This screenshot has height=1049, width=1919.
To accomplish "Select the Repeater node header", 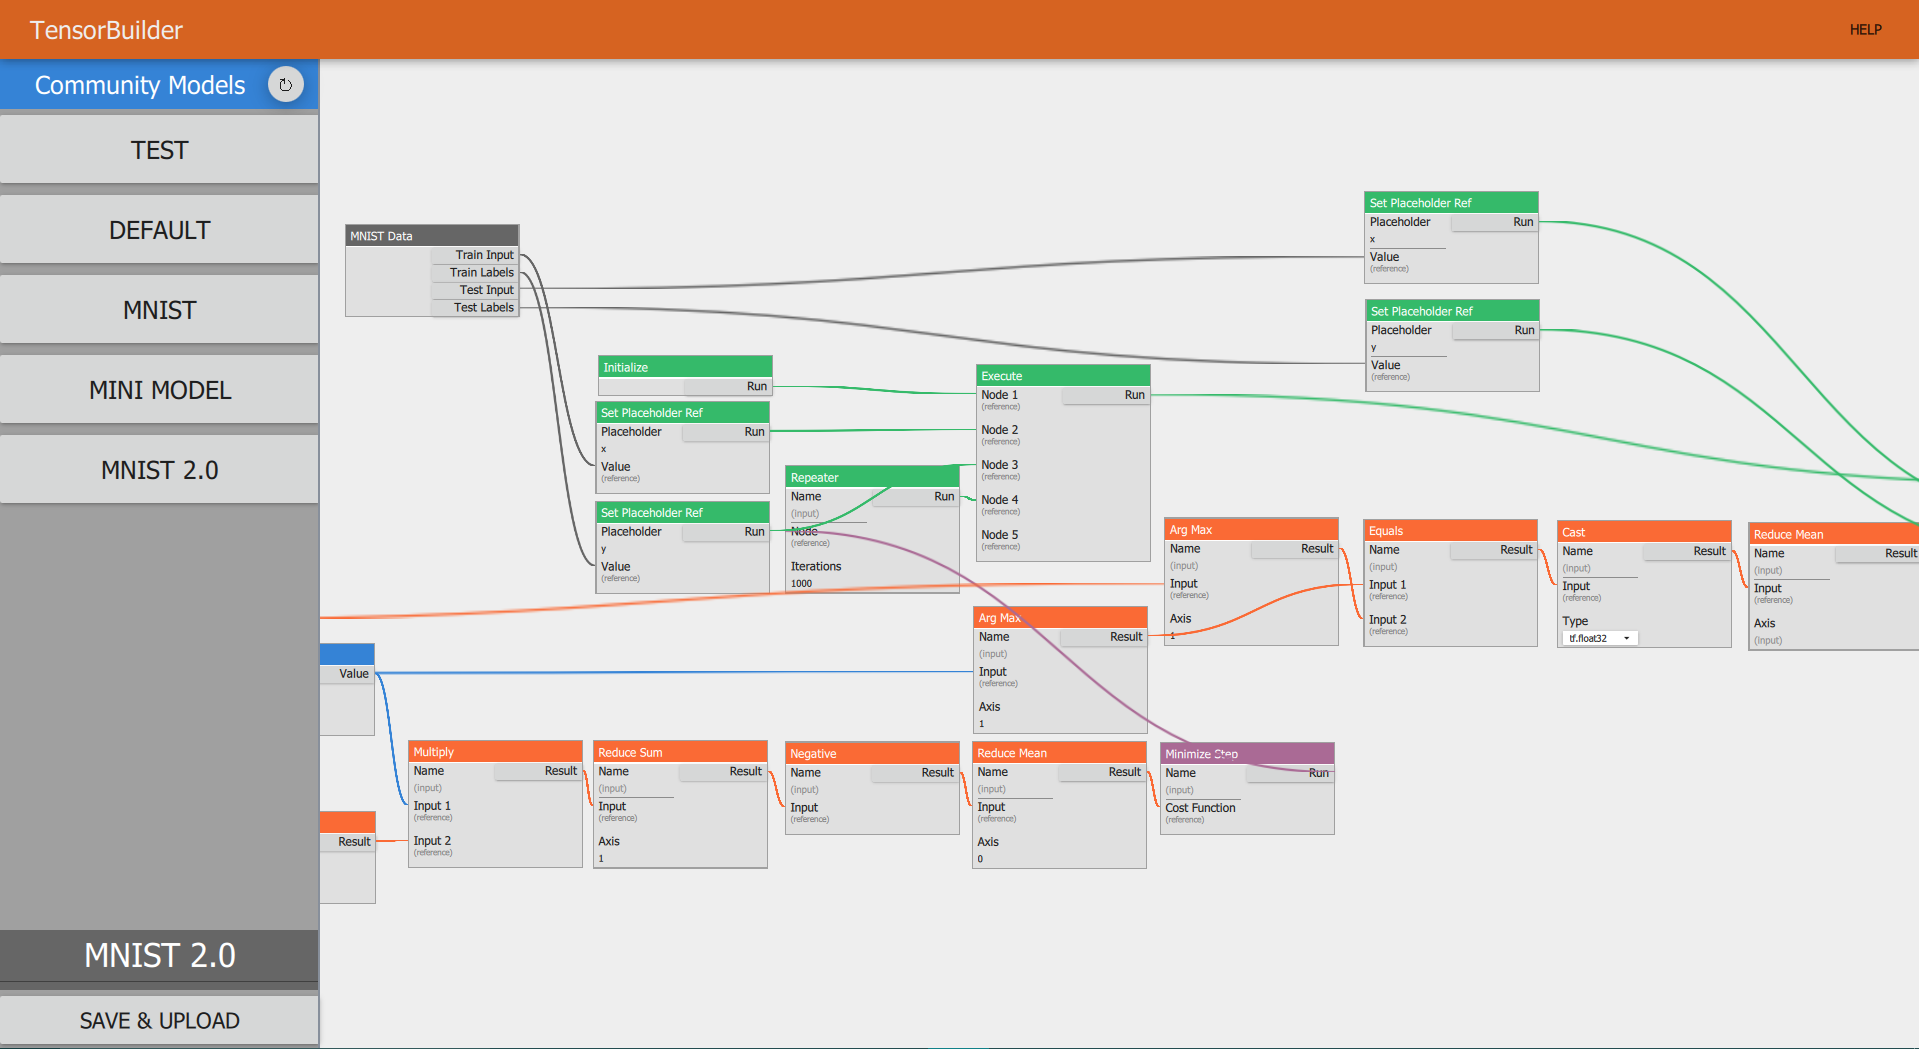I will point(872,477).
